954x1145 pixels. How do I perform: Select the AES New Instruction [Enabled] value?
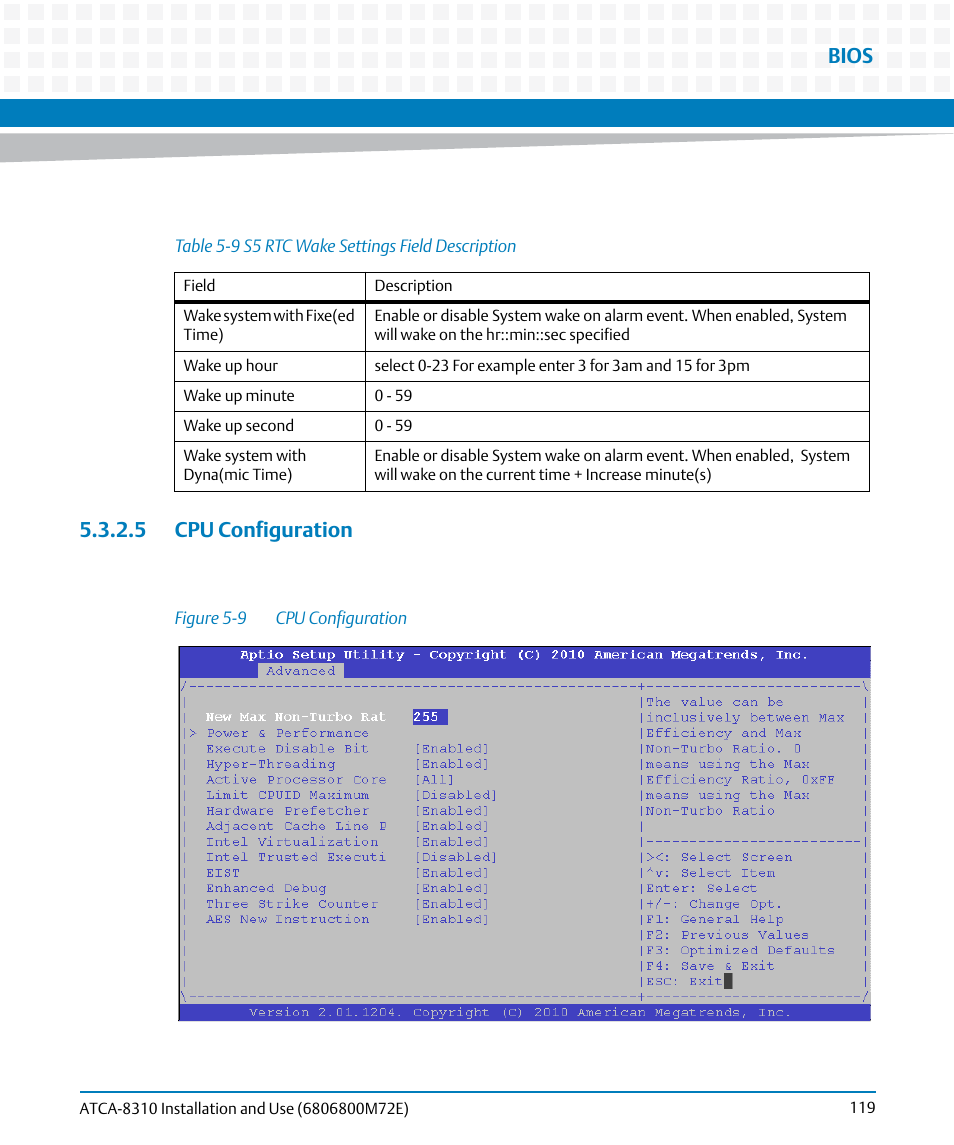(451, 919)
